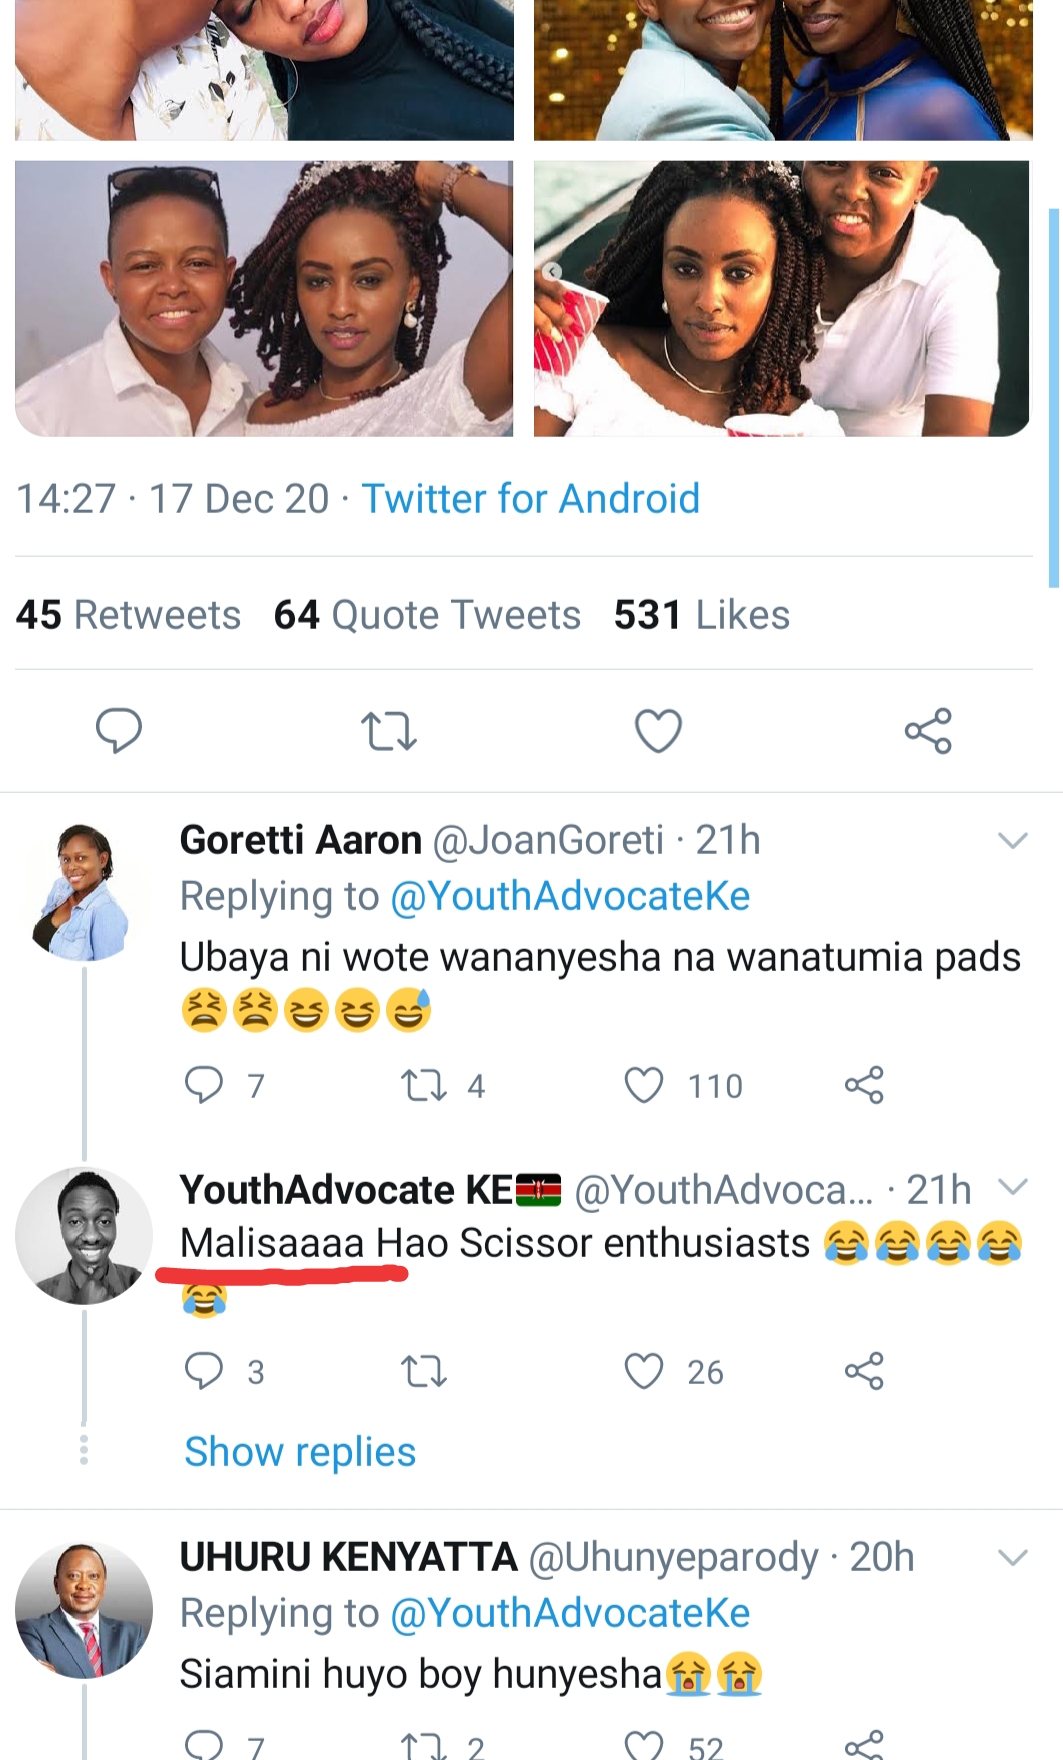Share the Scissor enthusiasts reply
1063x1760 pixels.
(x=864, y=1371)
